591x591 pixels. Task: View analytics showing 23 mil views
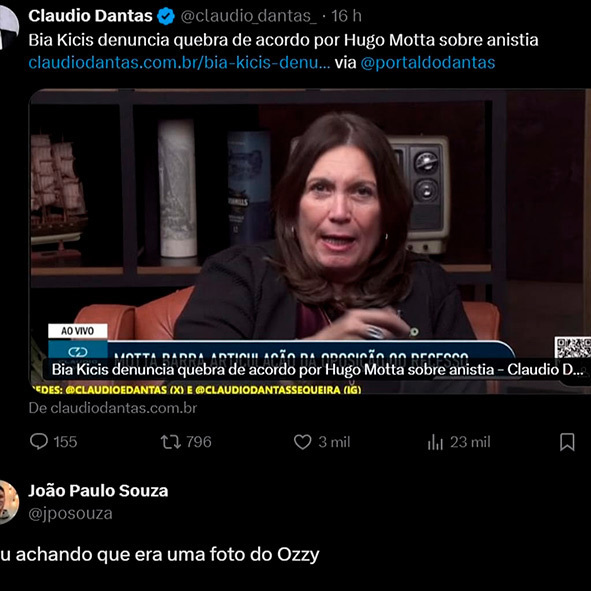pyautogui.click(x=435, y=442)
